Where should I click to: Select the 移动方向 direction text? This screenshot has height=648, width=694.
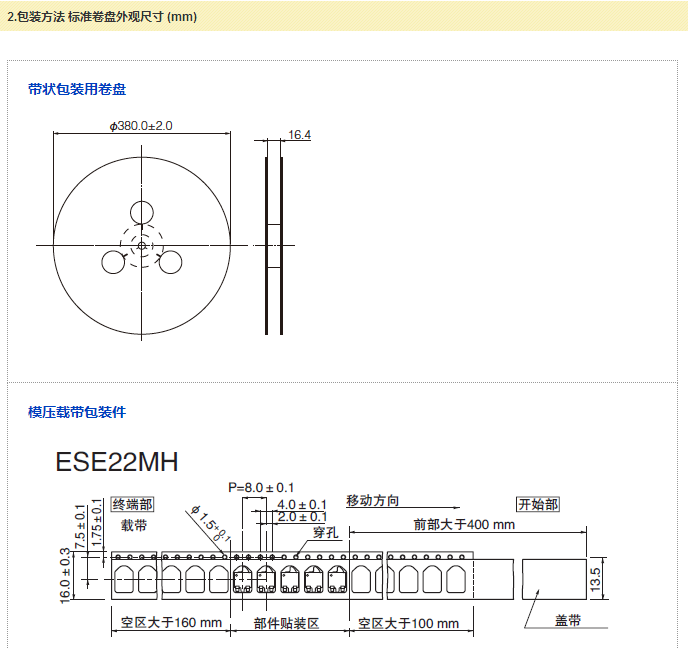tap(373, 500)
